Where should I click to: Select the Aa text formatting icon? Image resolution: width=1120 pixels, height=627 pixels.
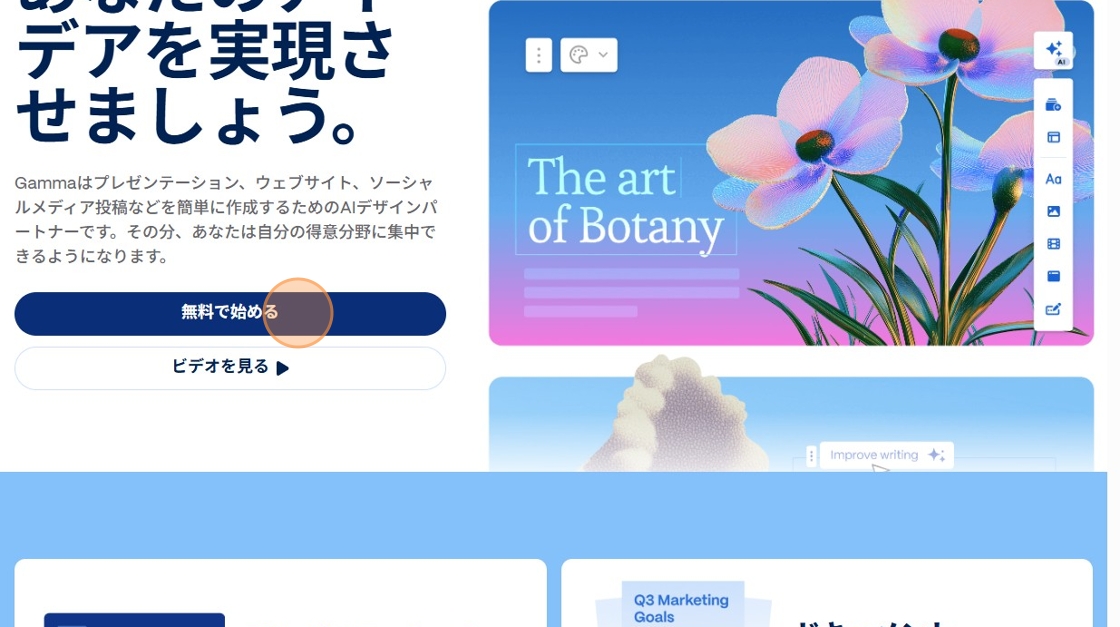click(1054, 179)
